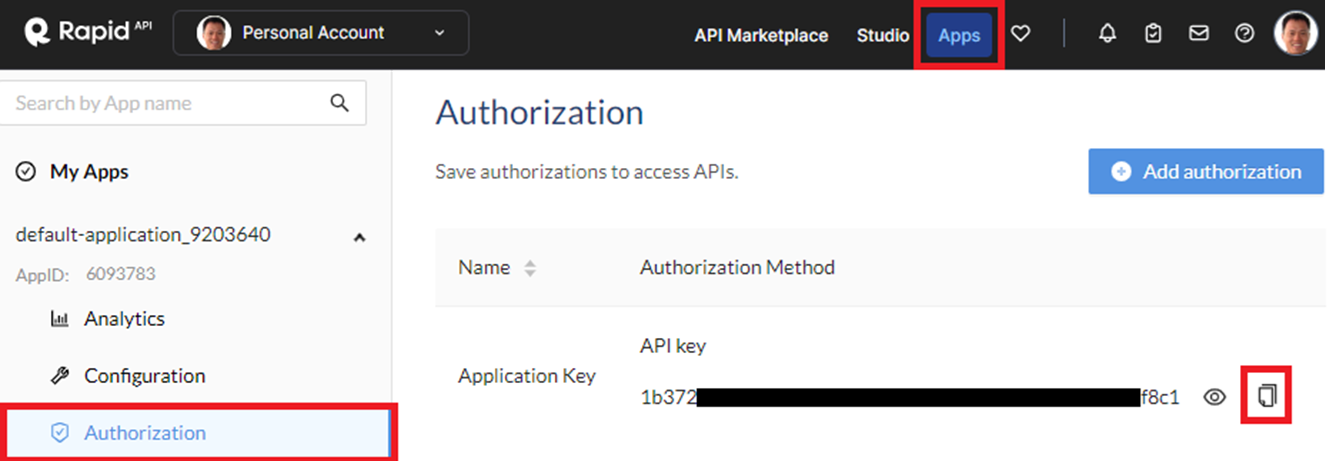Collapse the default-application_9203640 section
The image size is (1331, 461).
click(x=360, y=237)
